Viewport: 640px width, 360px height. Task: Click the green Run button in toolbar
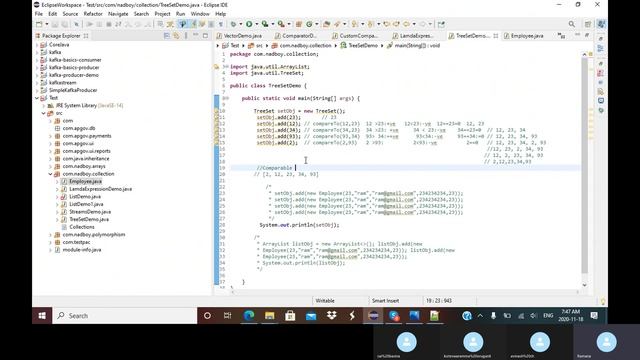point(249,24)
